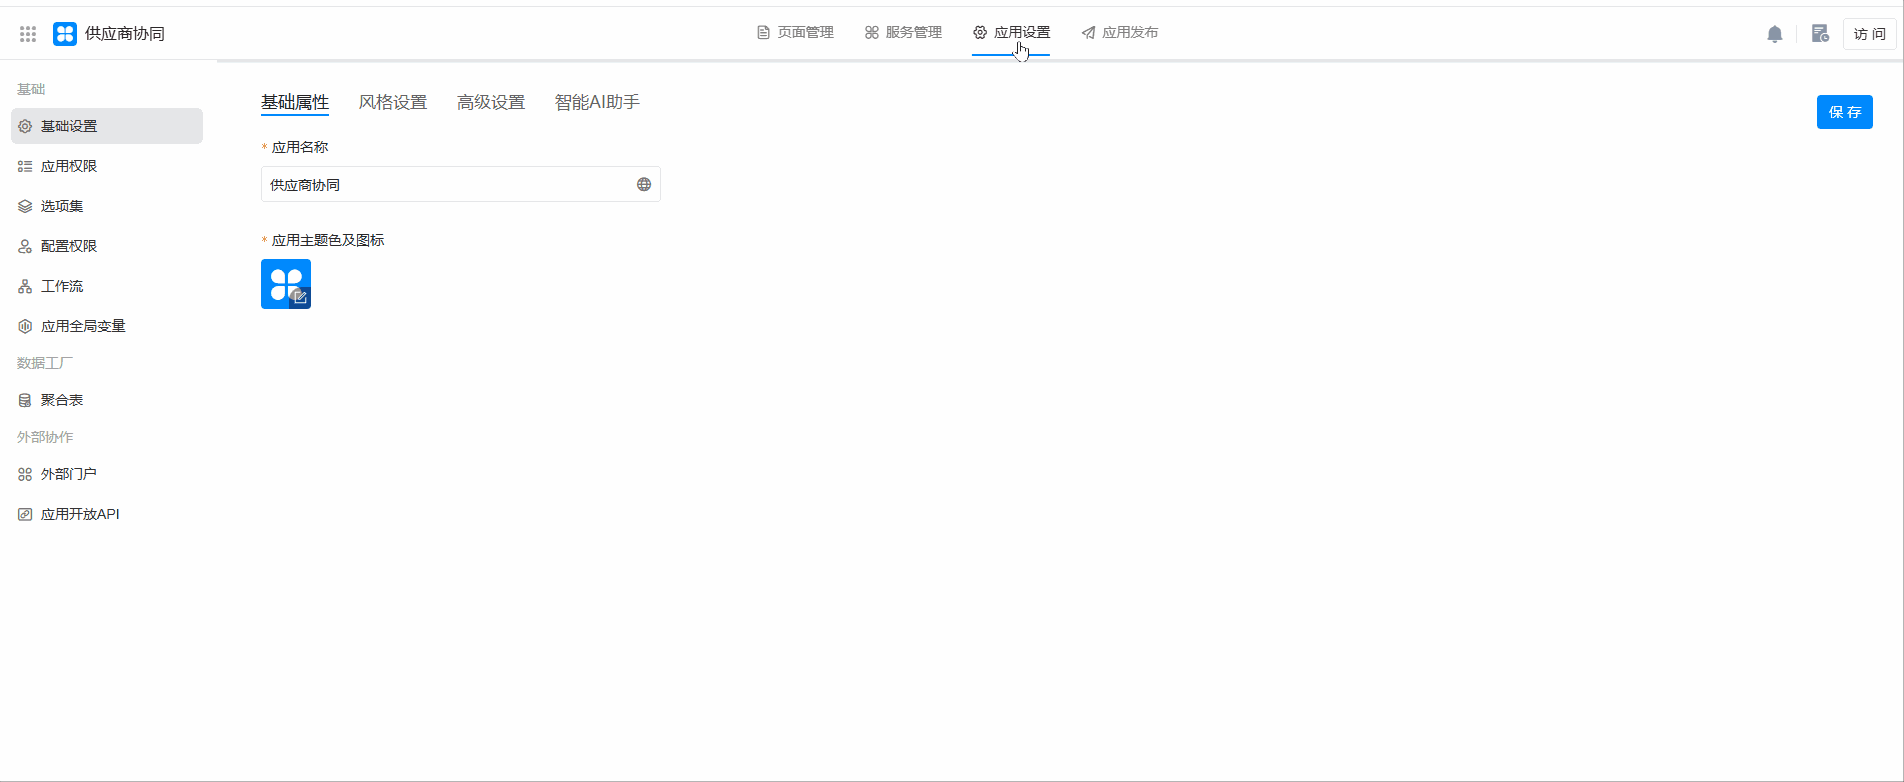Image resolution: width=1904 pixels, height=782 pixels.
Task: Open 选项集 in the sidebar
Action: 62,206
